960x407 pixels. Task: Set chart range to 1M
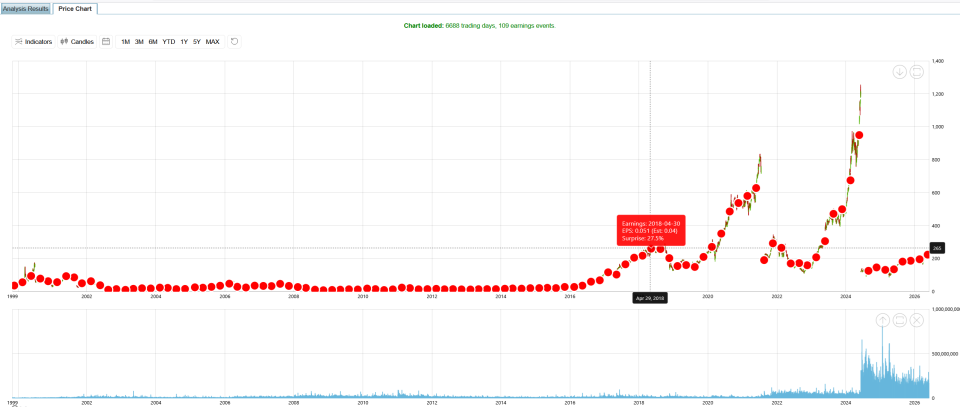(x=126, y=42)
